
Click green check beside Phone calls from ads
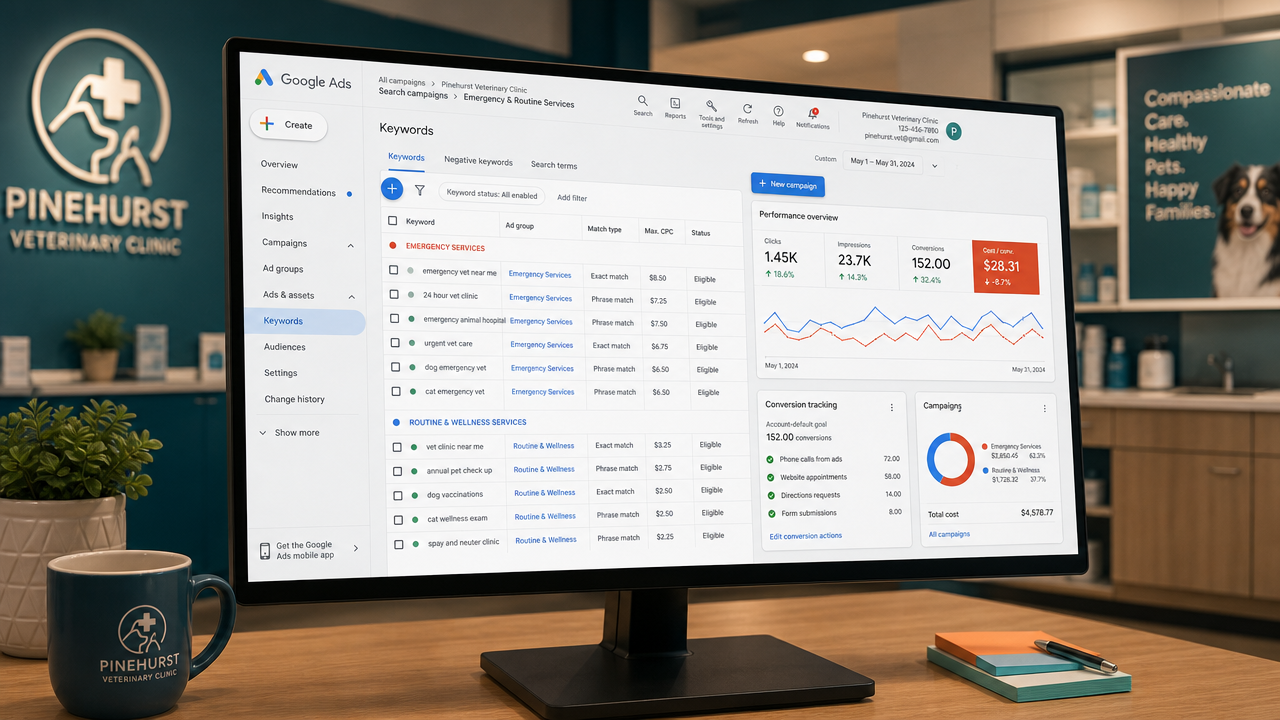[x=770, y=459]
